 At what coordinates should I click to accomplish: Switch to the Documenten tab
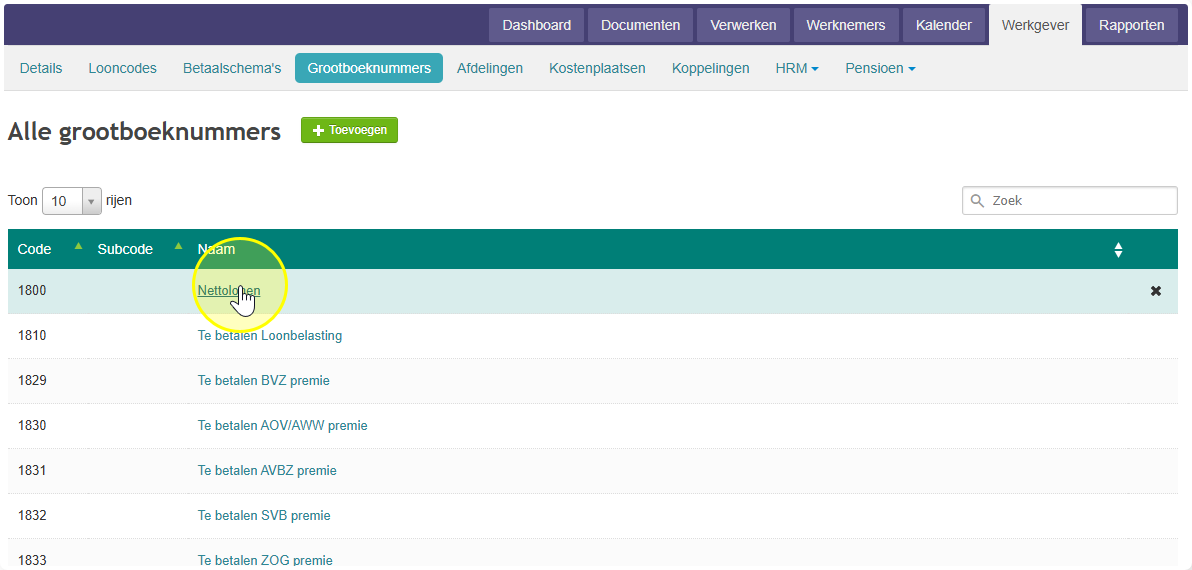pyautogui.click(x=640, y=25)
